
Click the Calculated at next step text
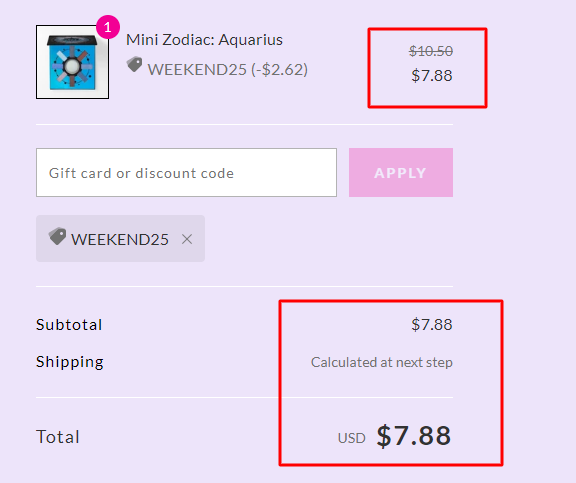click(x=382, y=363)
